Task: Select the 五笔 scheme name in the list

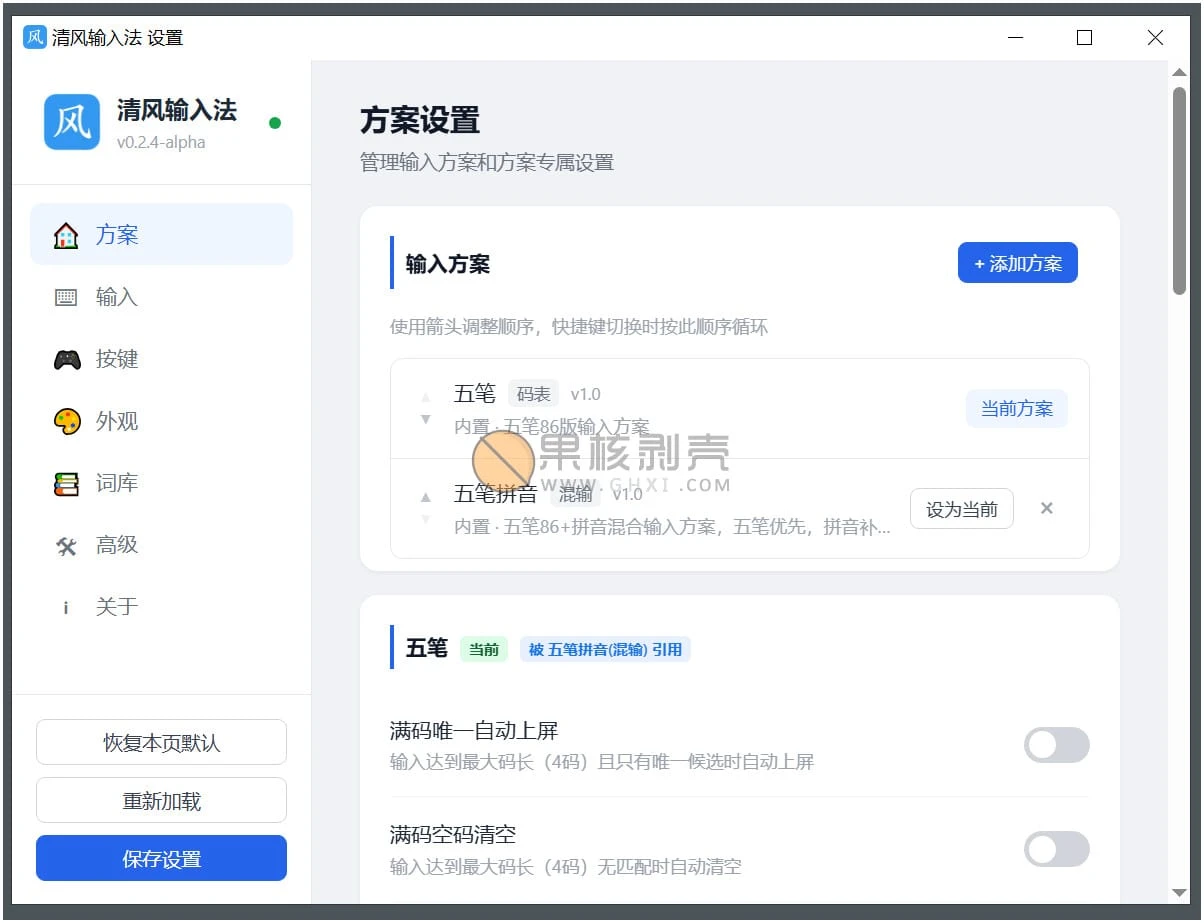Action: click(475, 394)
